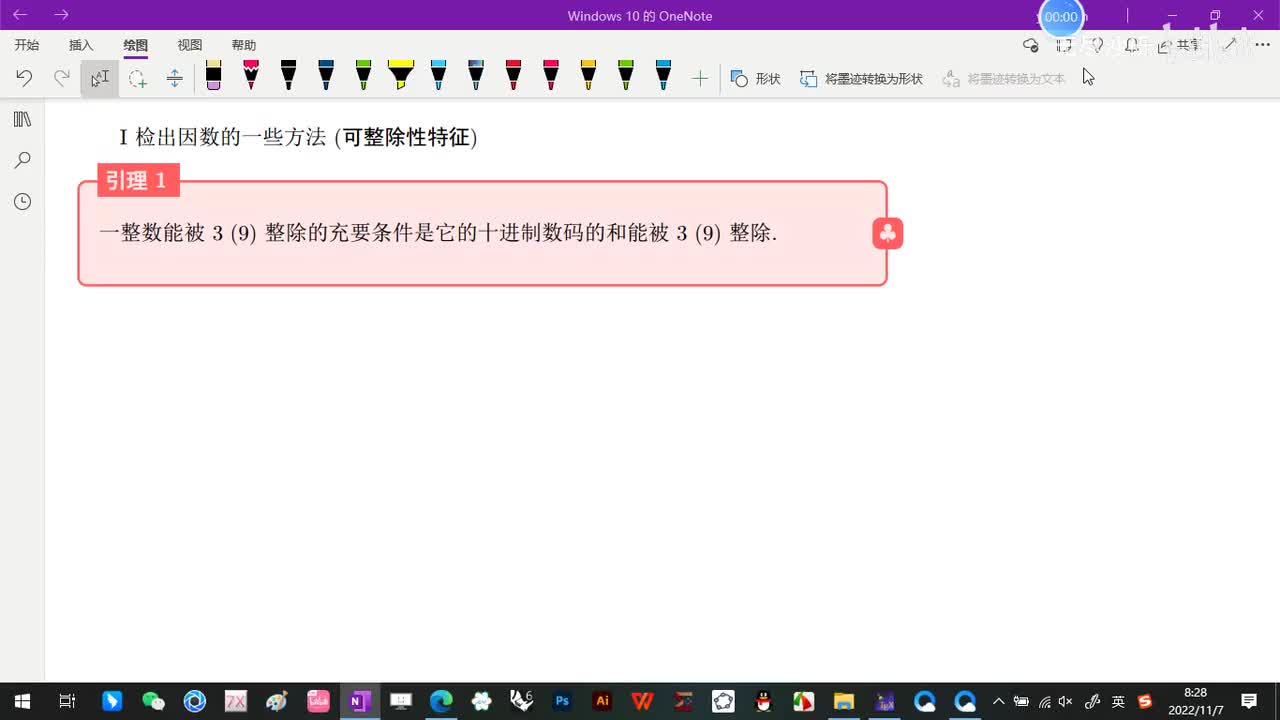1280x720 pixels.
Task: Switch input language indicator 英
Action: (x=1118, y=701)
